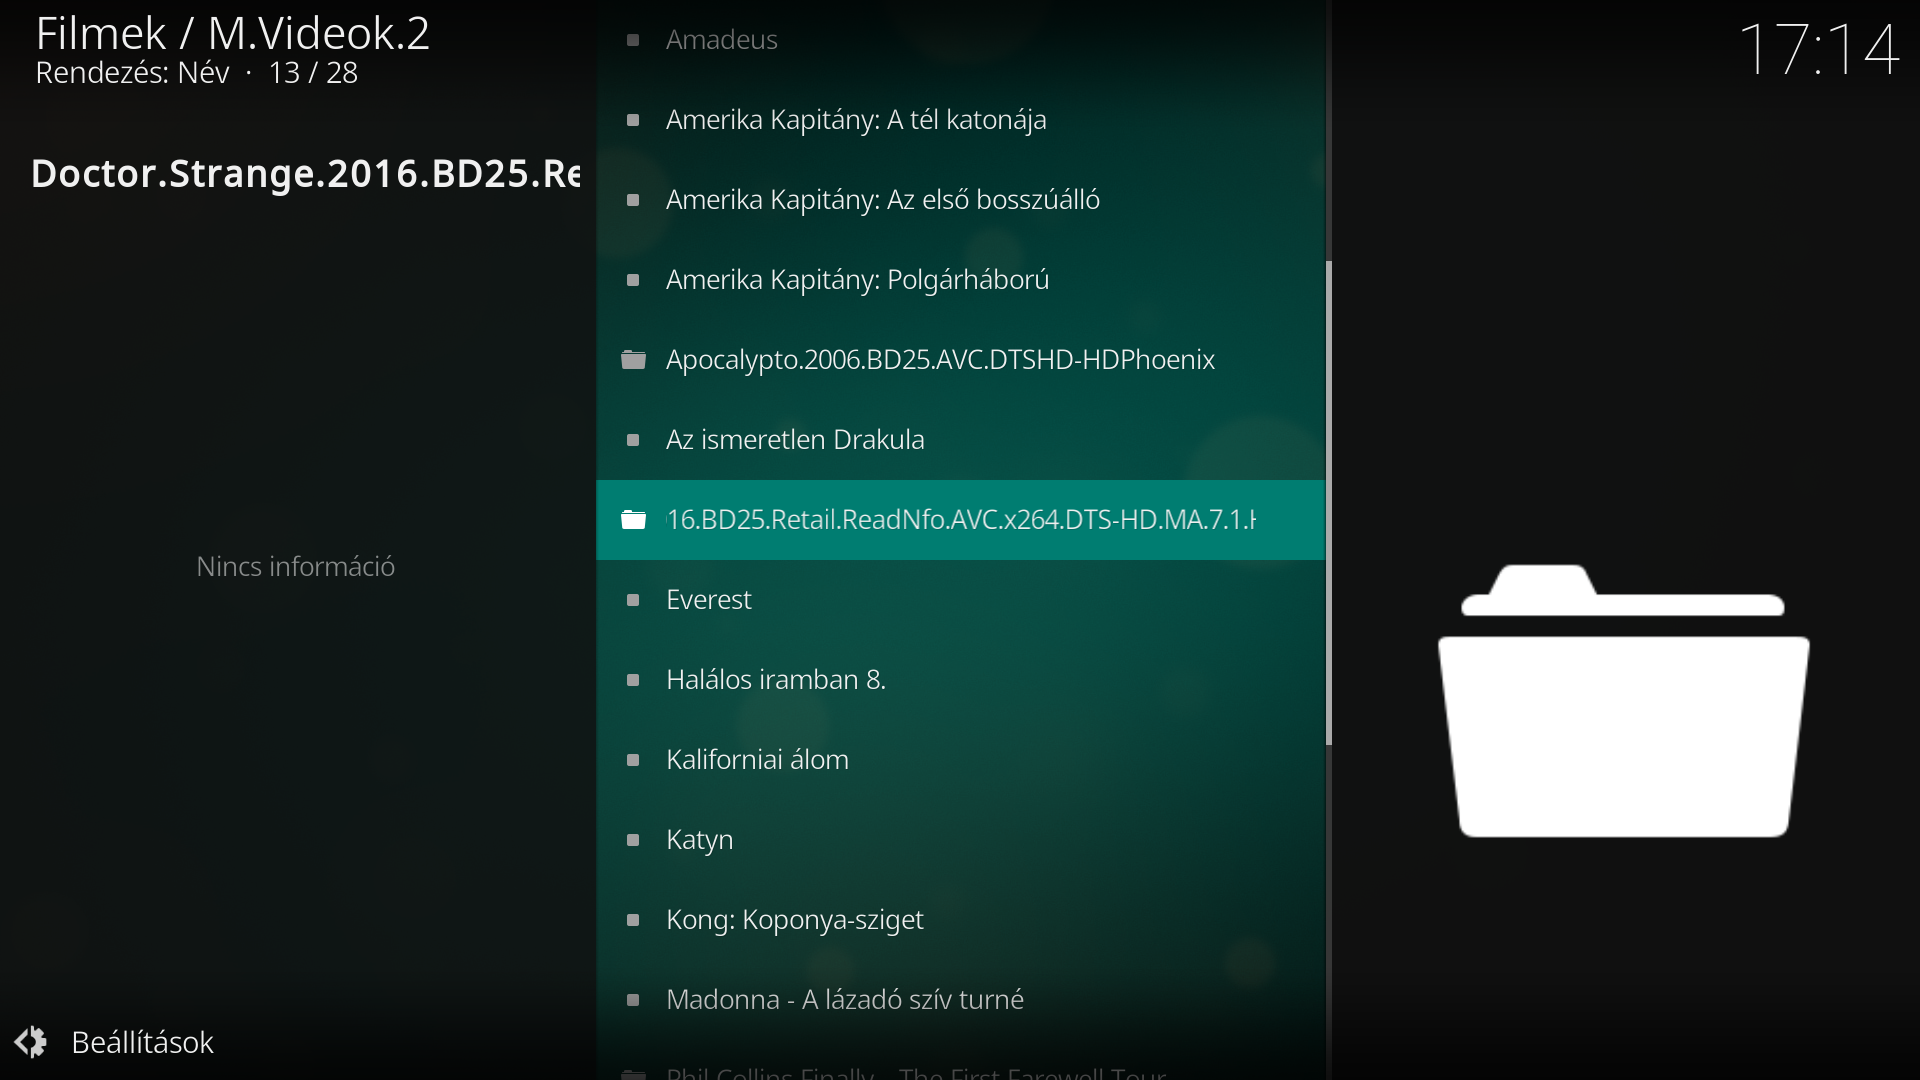Click the folder icon on the highlighted row

click(633, 519)
